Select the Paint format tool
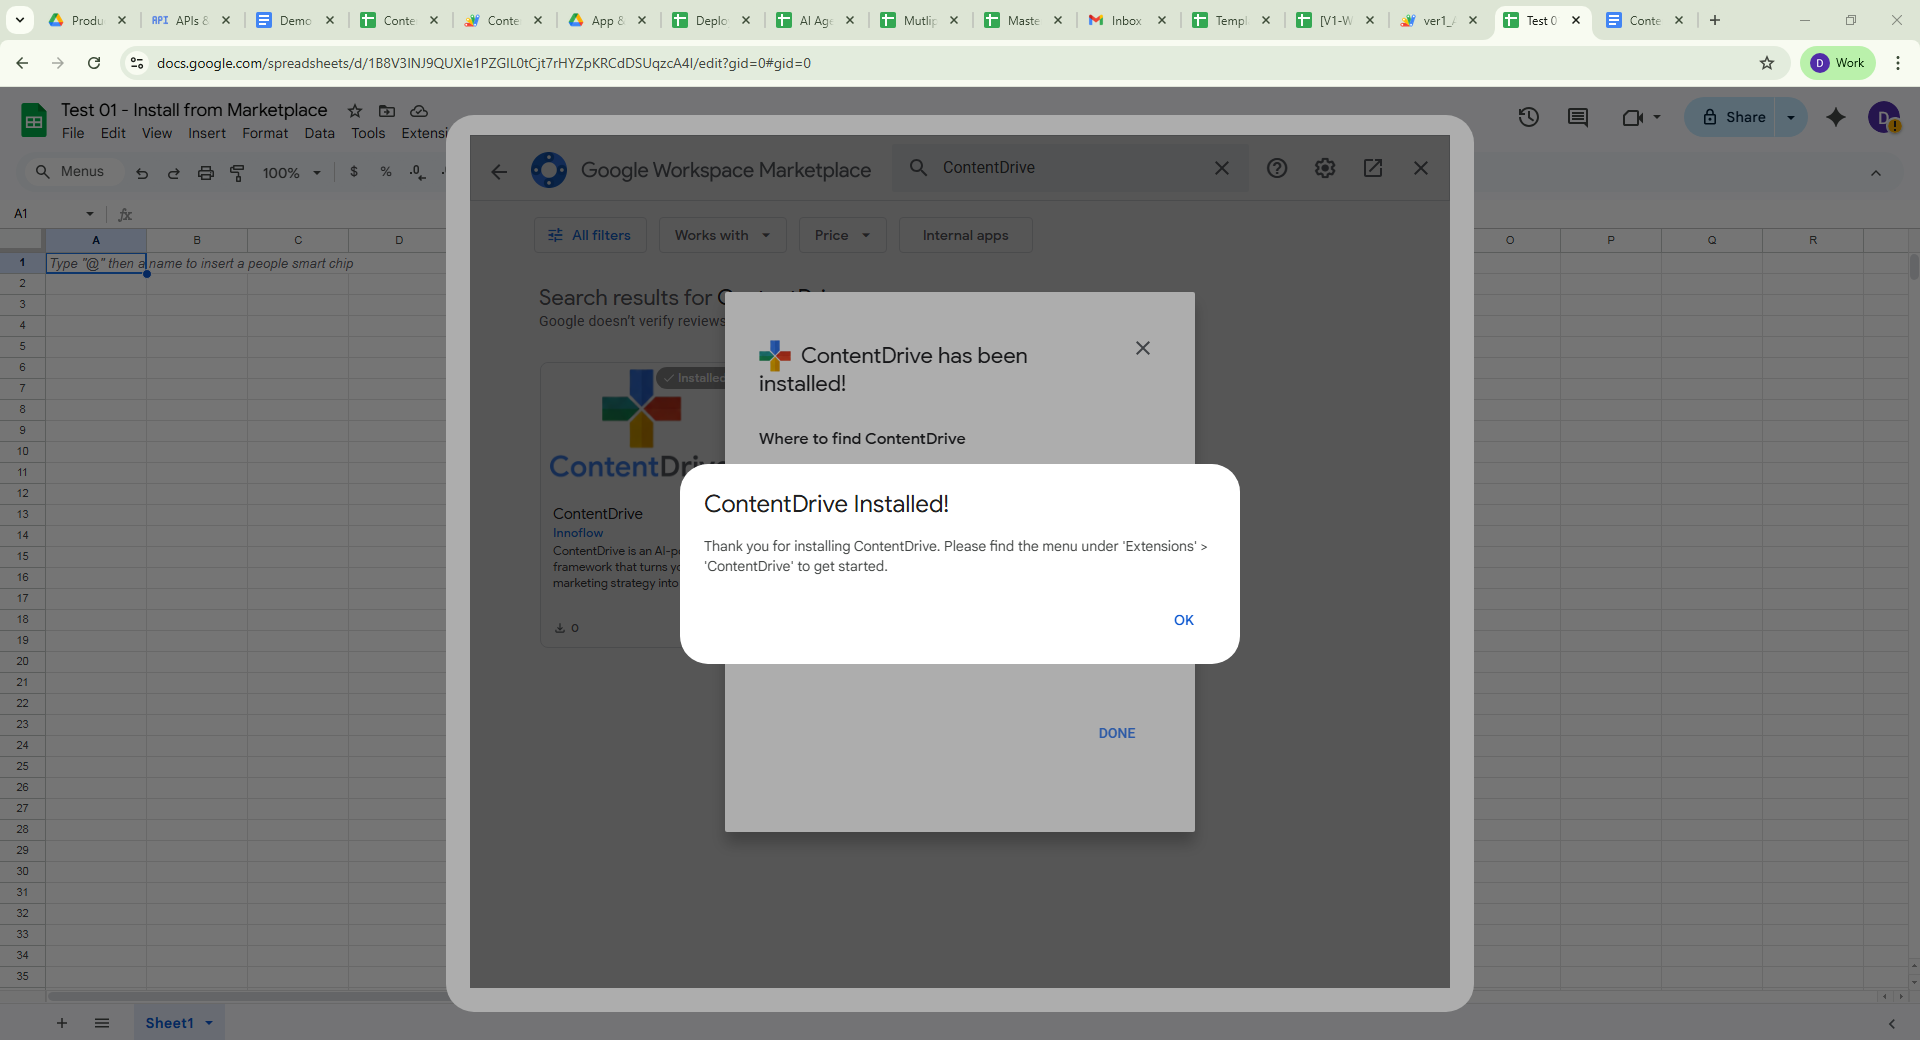The height and width of the screenshot is (1040, 1920). pyautogui.click(x=237, y=173)
